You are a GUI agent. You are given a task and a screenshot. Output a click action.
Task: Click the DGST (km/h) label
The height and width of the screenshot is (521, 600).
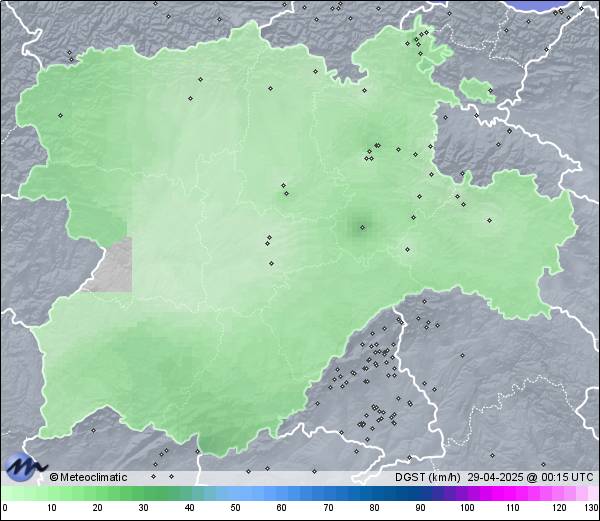coord(428,477)
